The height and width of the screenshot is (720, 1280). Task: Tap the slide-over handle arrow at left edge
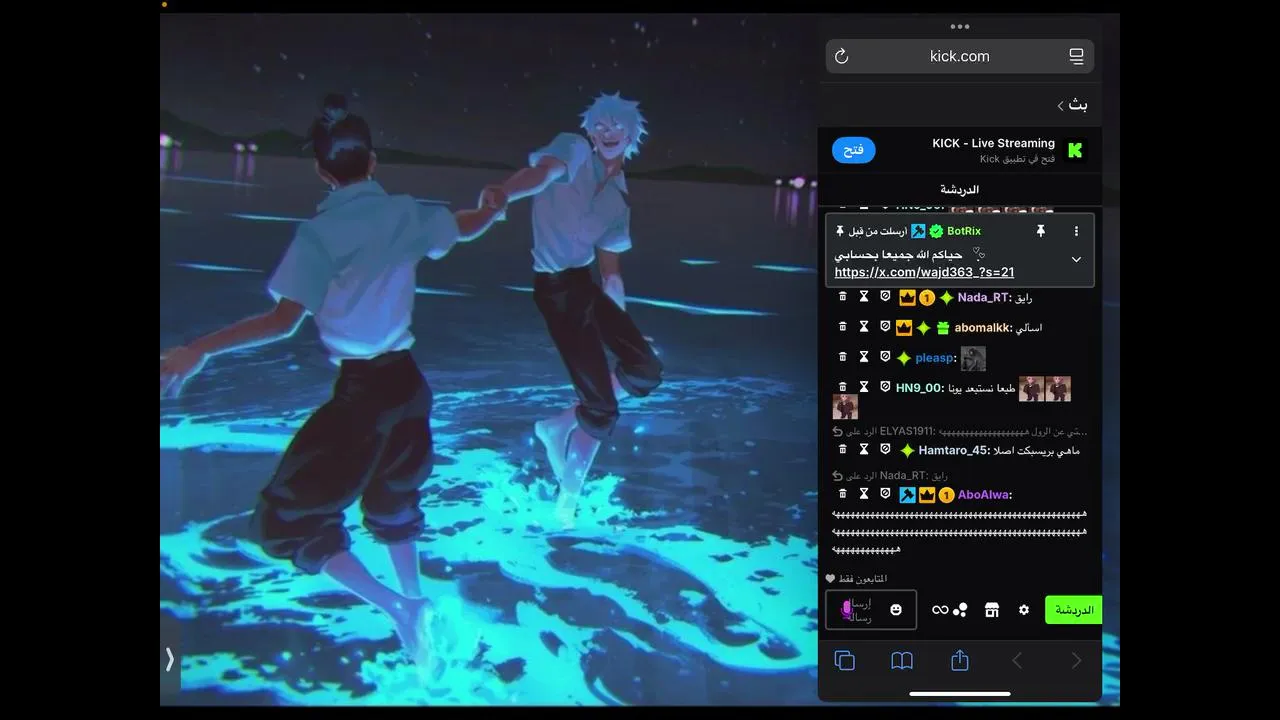[x=170, y=659]
